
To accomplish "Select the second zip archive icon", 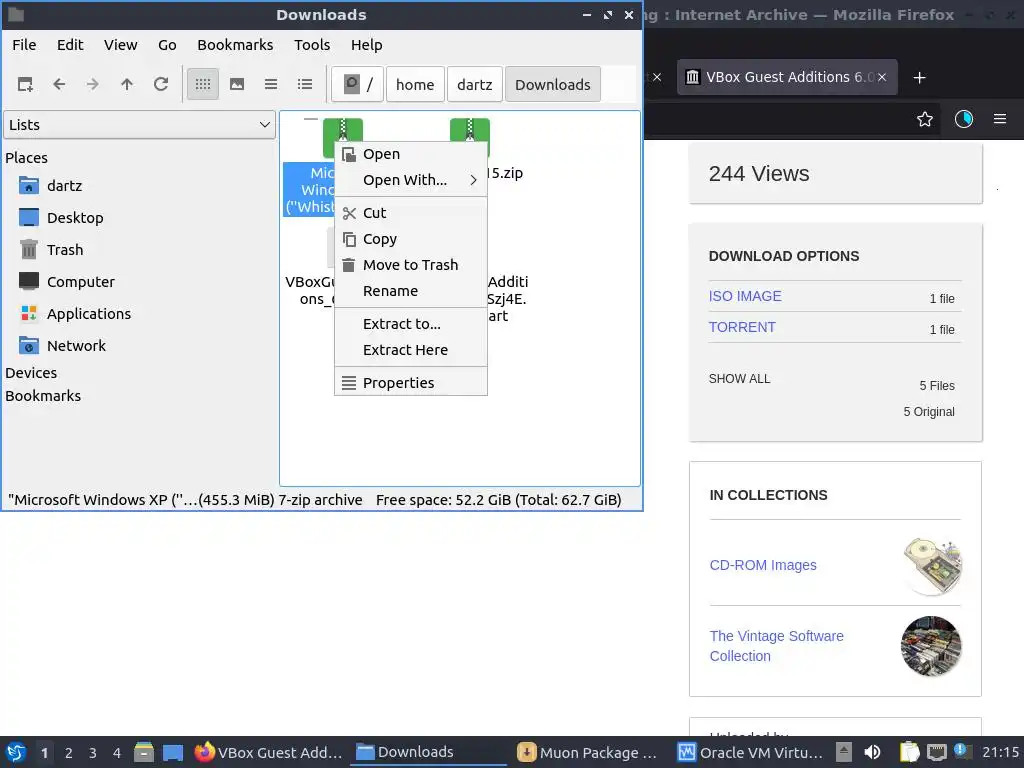I will point(470,131).
